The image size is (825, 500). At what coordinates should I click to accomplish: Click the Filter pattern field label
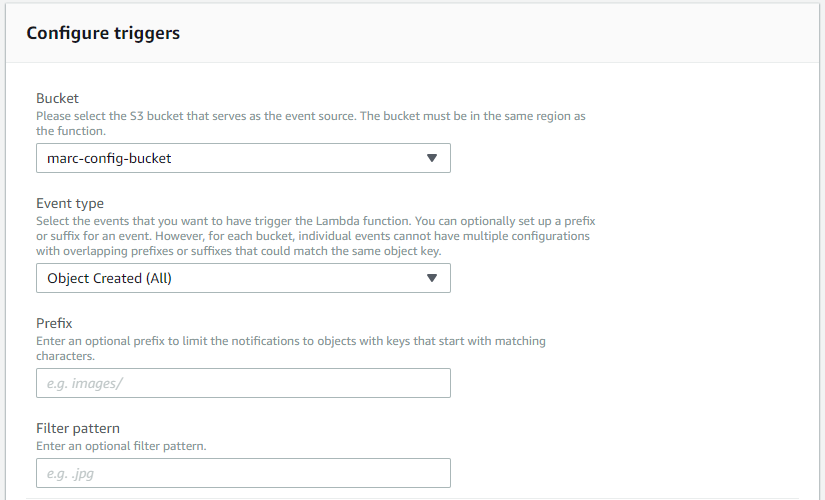[78, 428]
